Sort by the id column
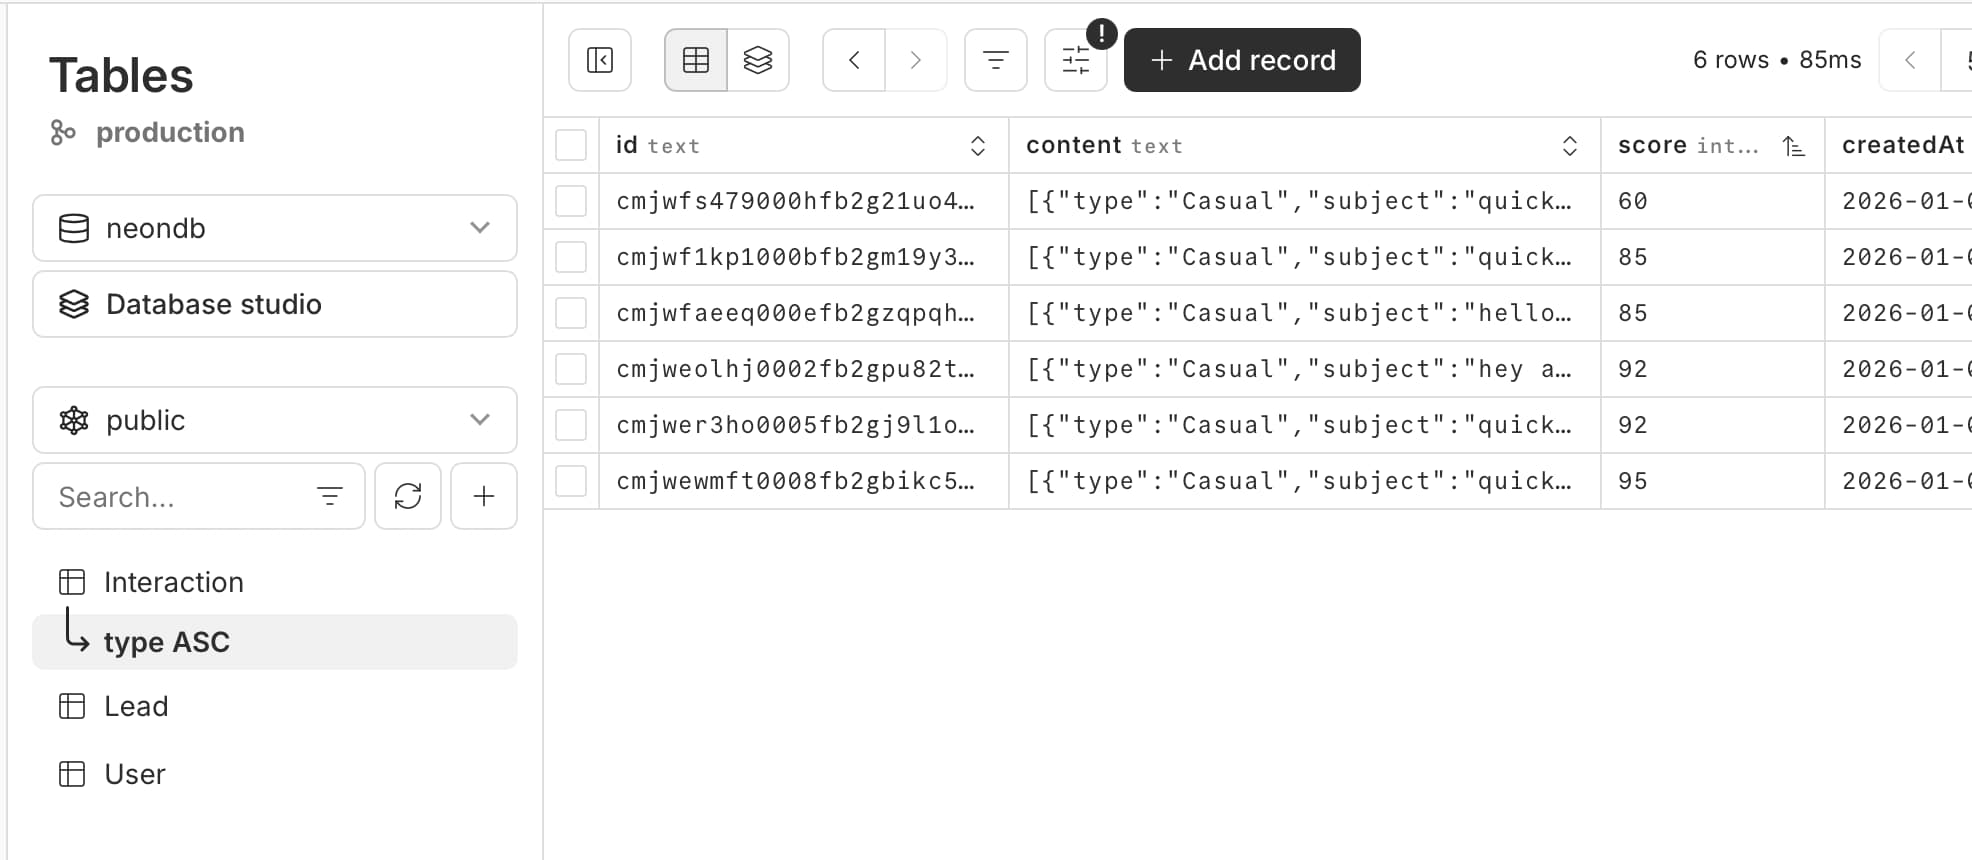This screenshot has width=1972, height=860. (x=978, y=146)
